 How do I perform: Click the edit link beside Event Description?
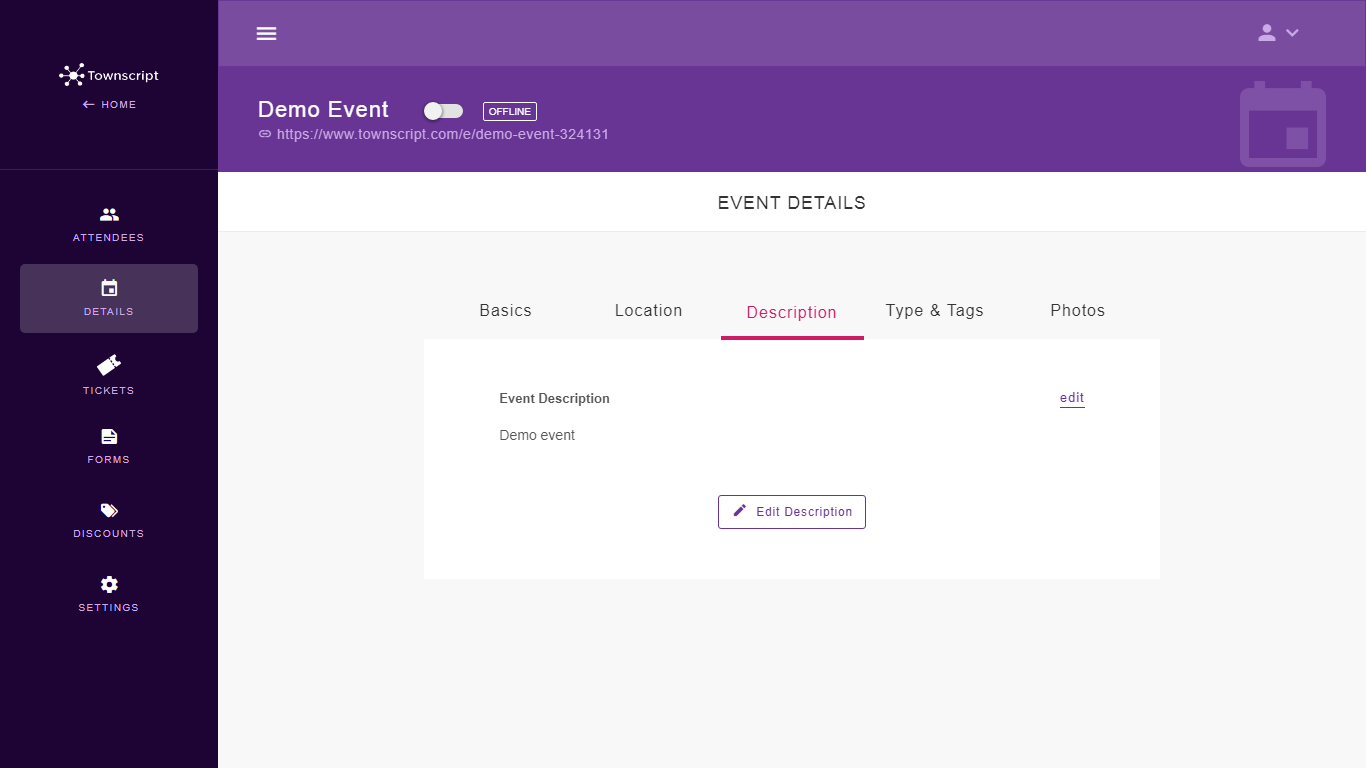(1072, 398)
